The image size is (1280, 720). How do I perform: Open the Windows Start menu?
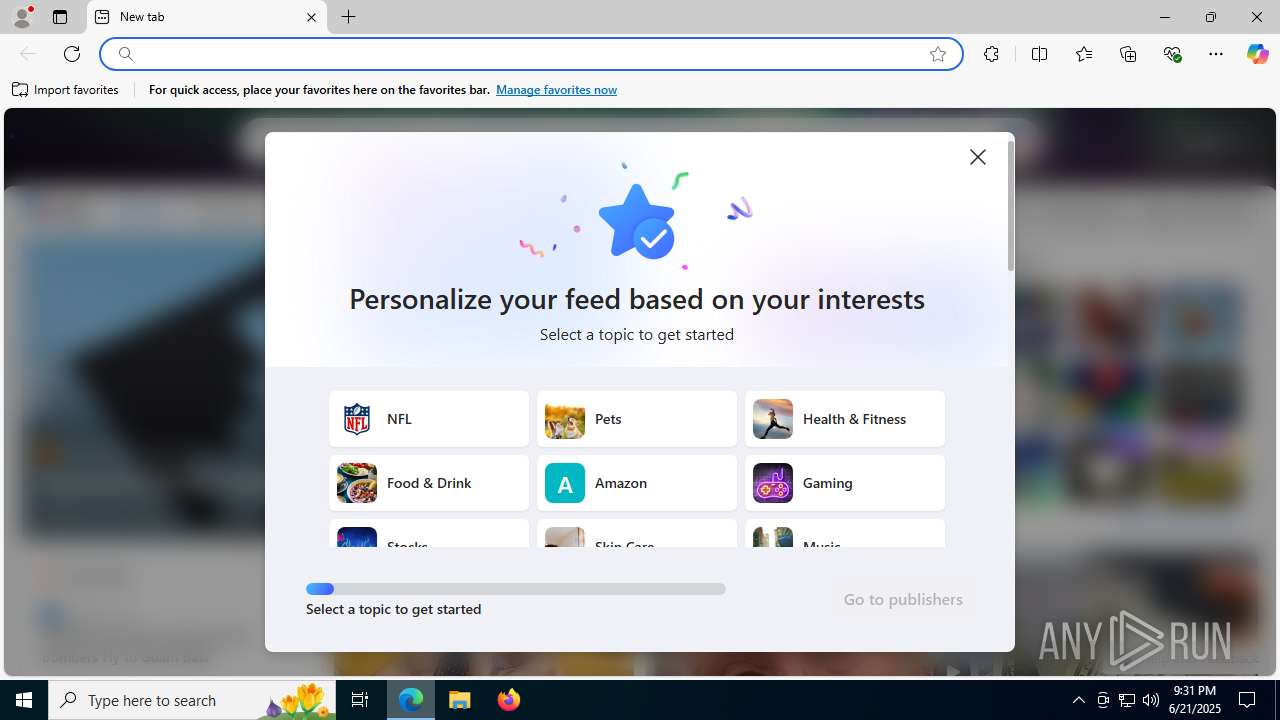coord(24,700)
